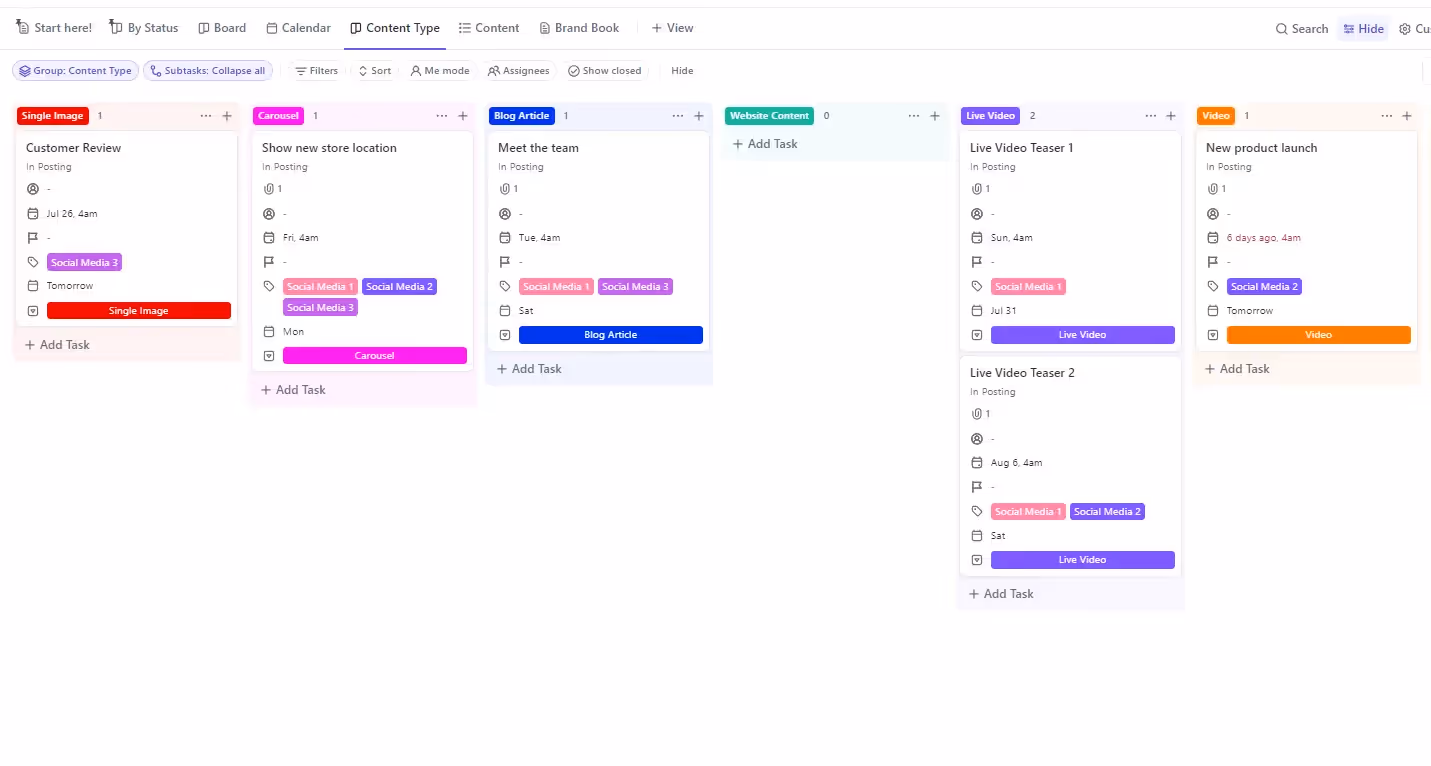
Task: Open view Customize settings
Action: tap(1420, 28)
